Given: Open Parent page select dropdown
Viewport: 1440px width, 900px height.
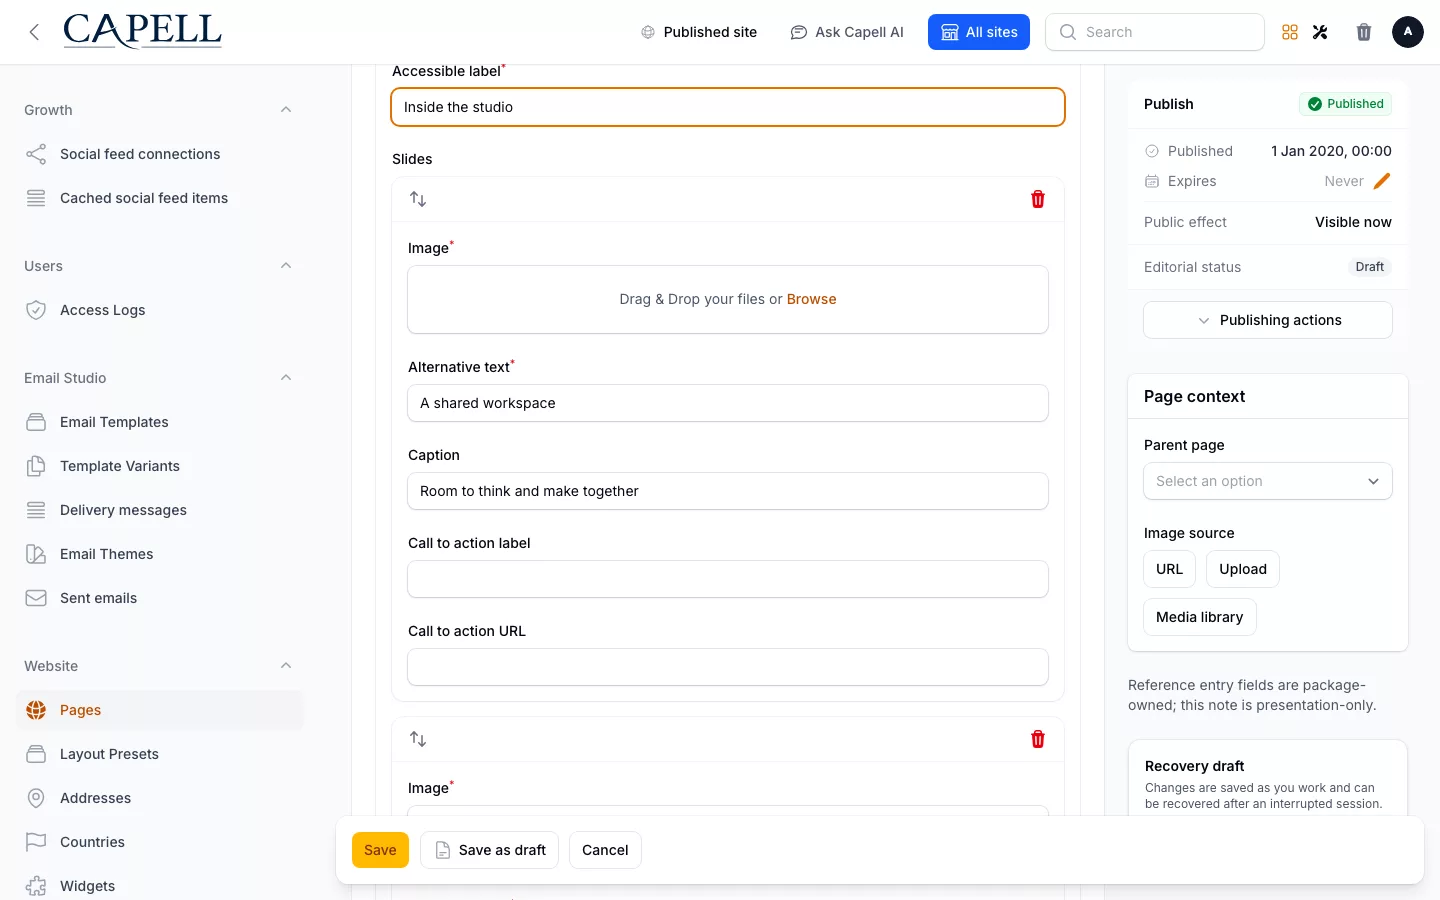Looking at the screenshot, I should coord(1268,481).
